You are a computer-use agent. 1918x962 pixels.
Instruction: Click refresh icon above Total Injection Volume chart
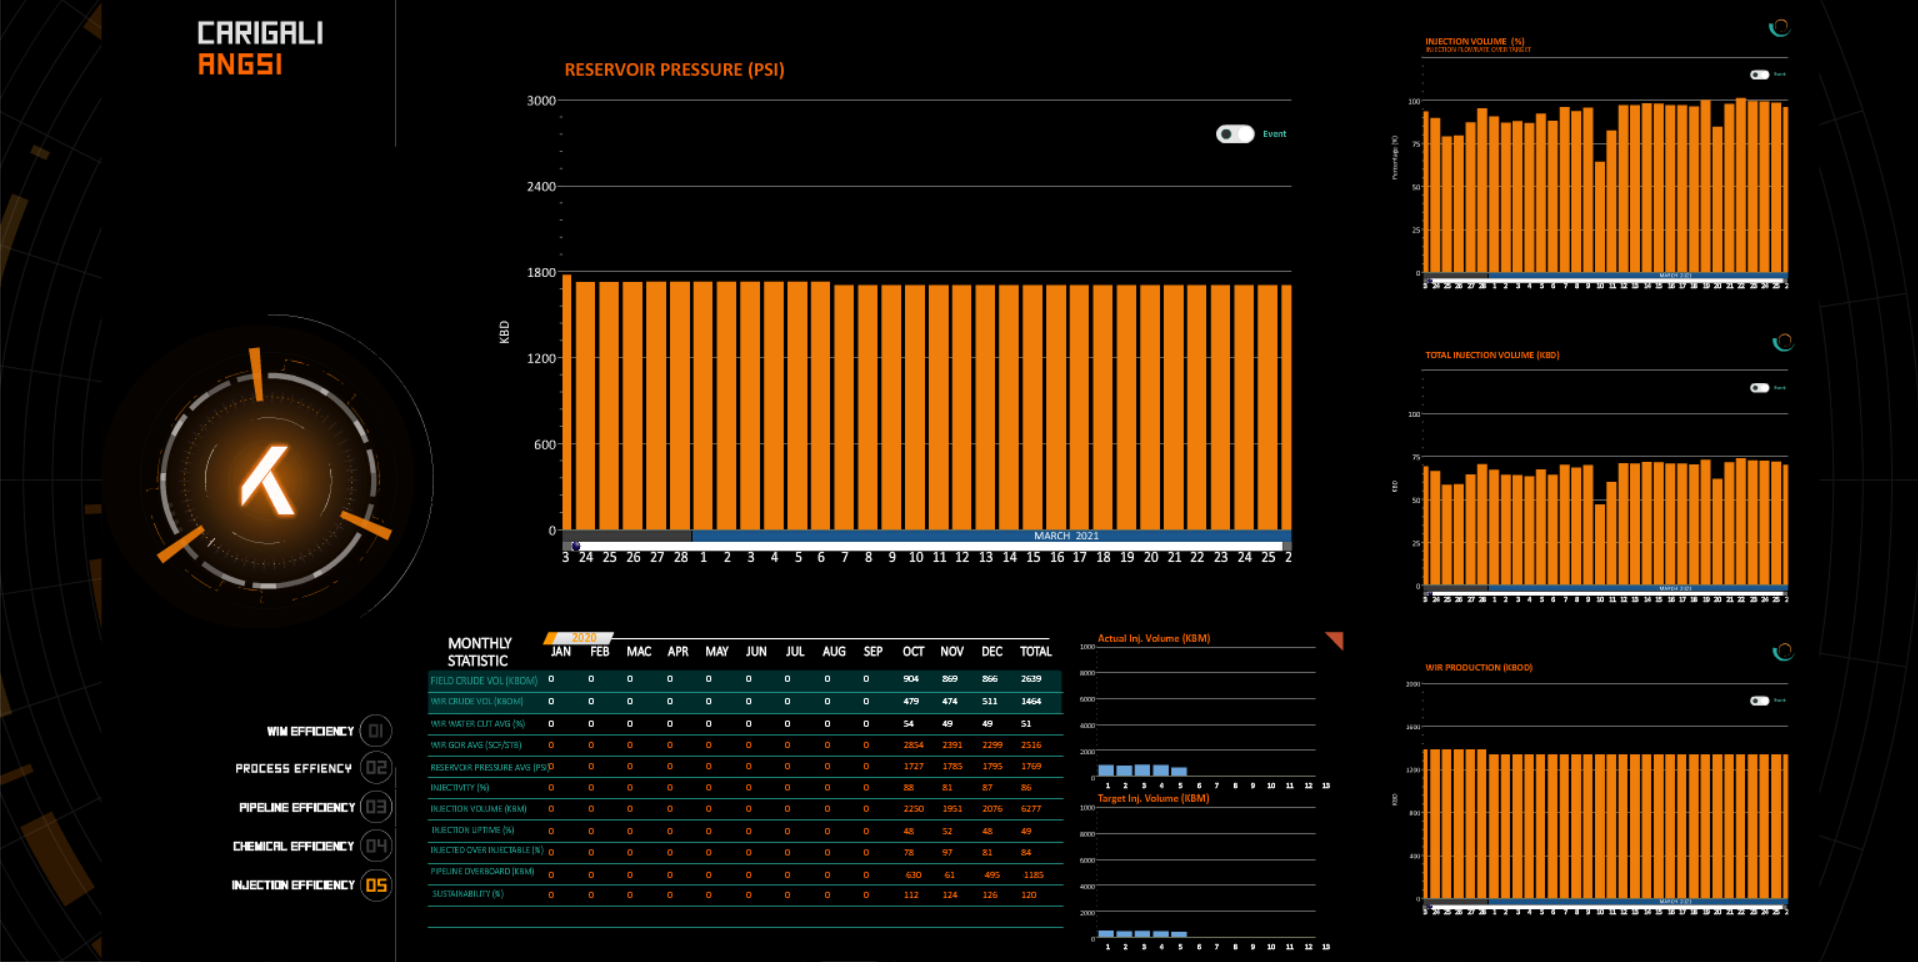1782,343
